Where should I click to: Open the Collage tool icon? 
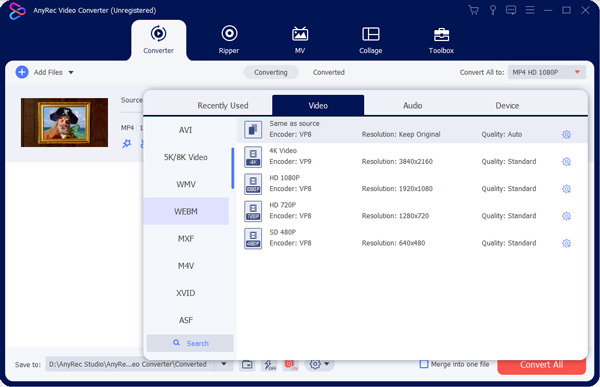coord(370,34)
